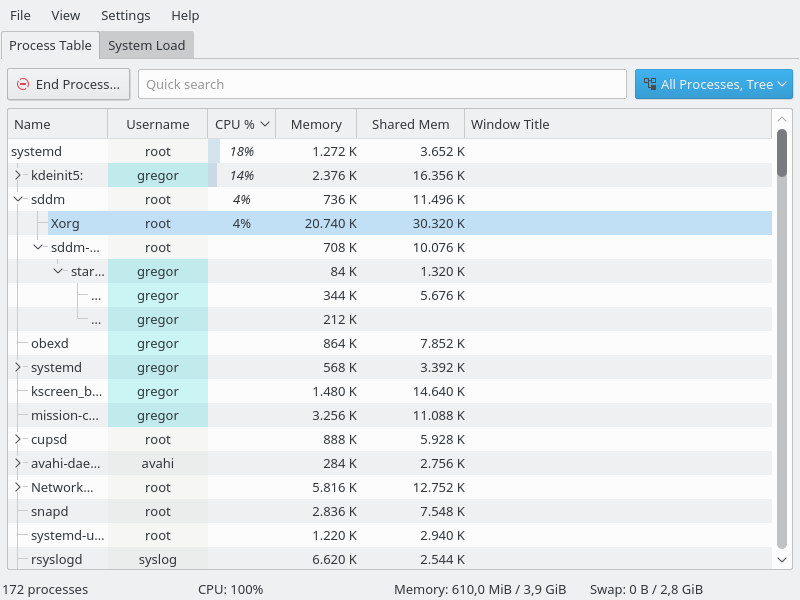Switch to the System Load tab
This screenshot has width=800, height=600.
click(x=146, y=45)
